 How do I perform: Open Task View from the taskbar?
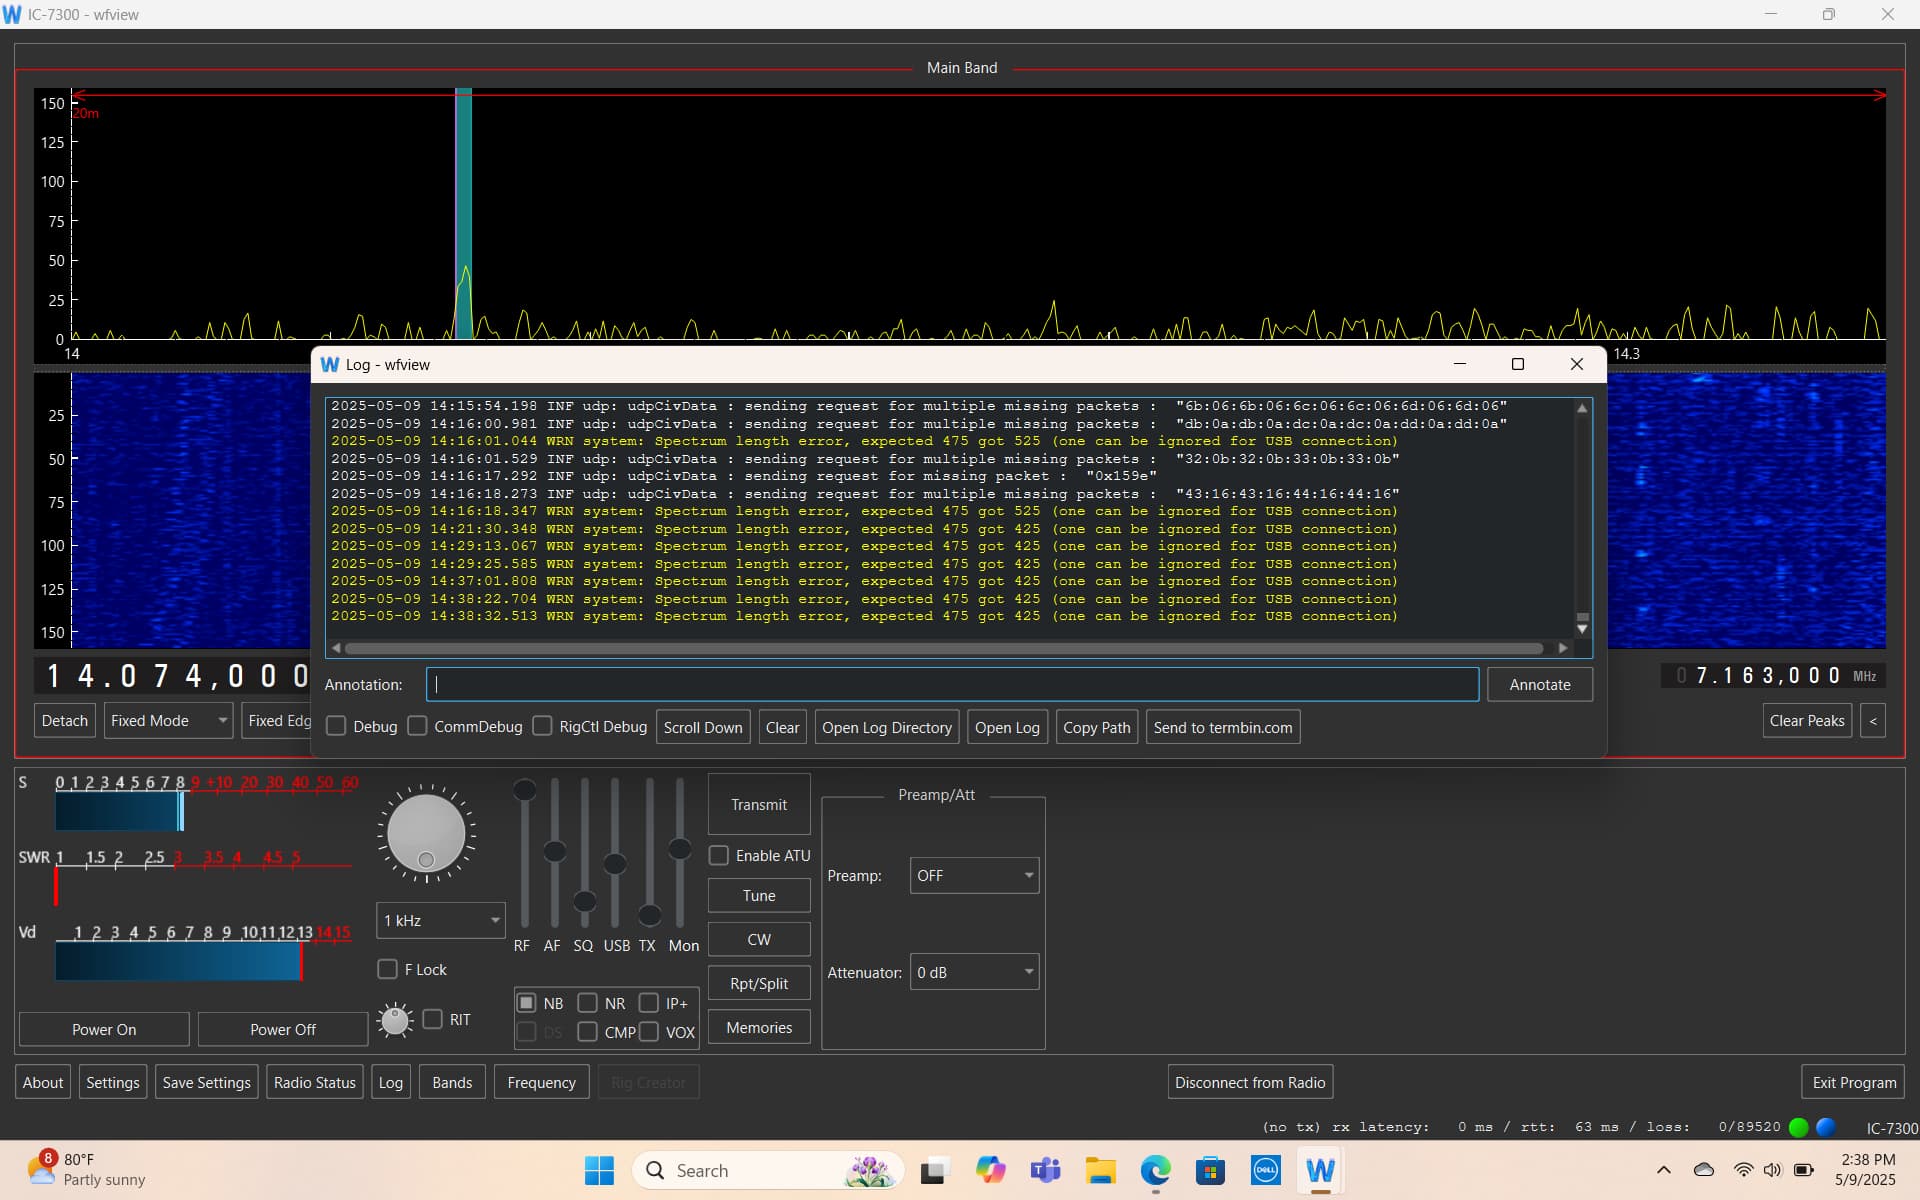click(934, 1170)
